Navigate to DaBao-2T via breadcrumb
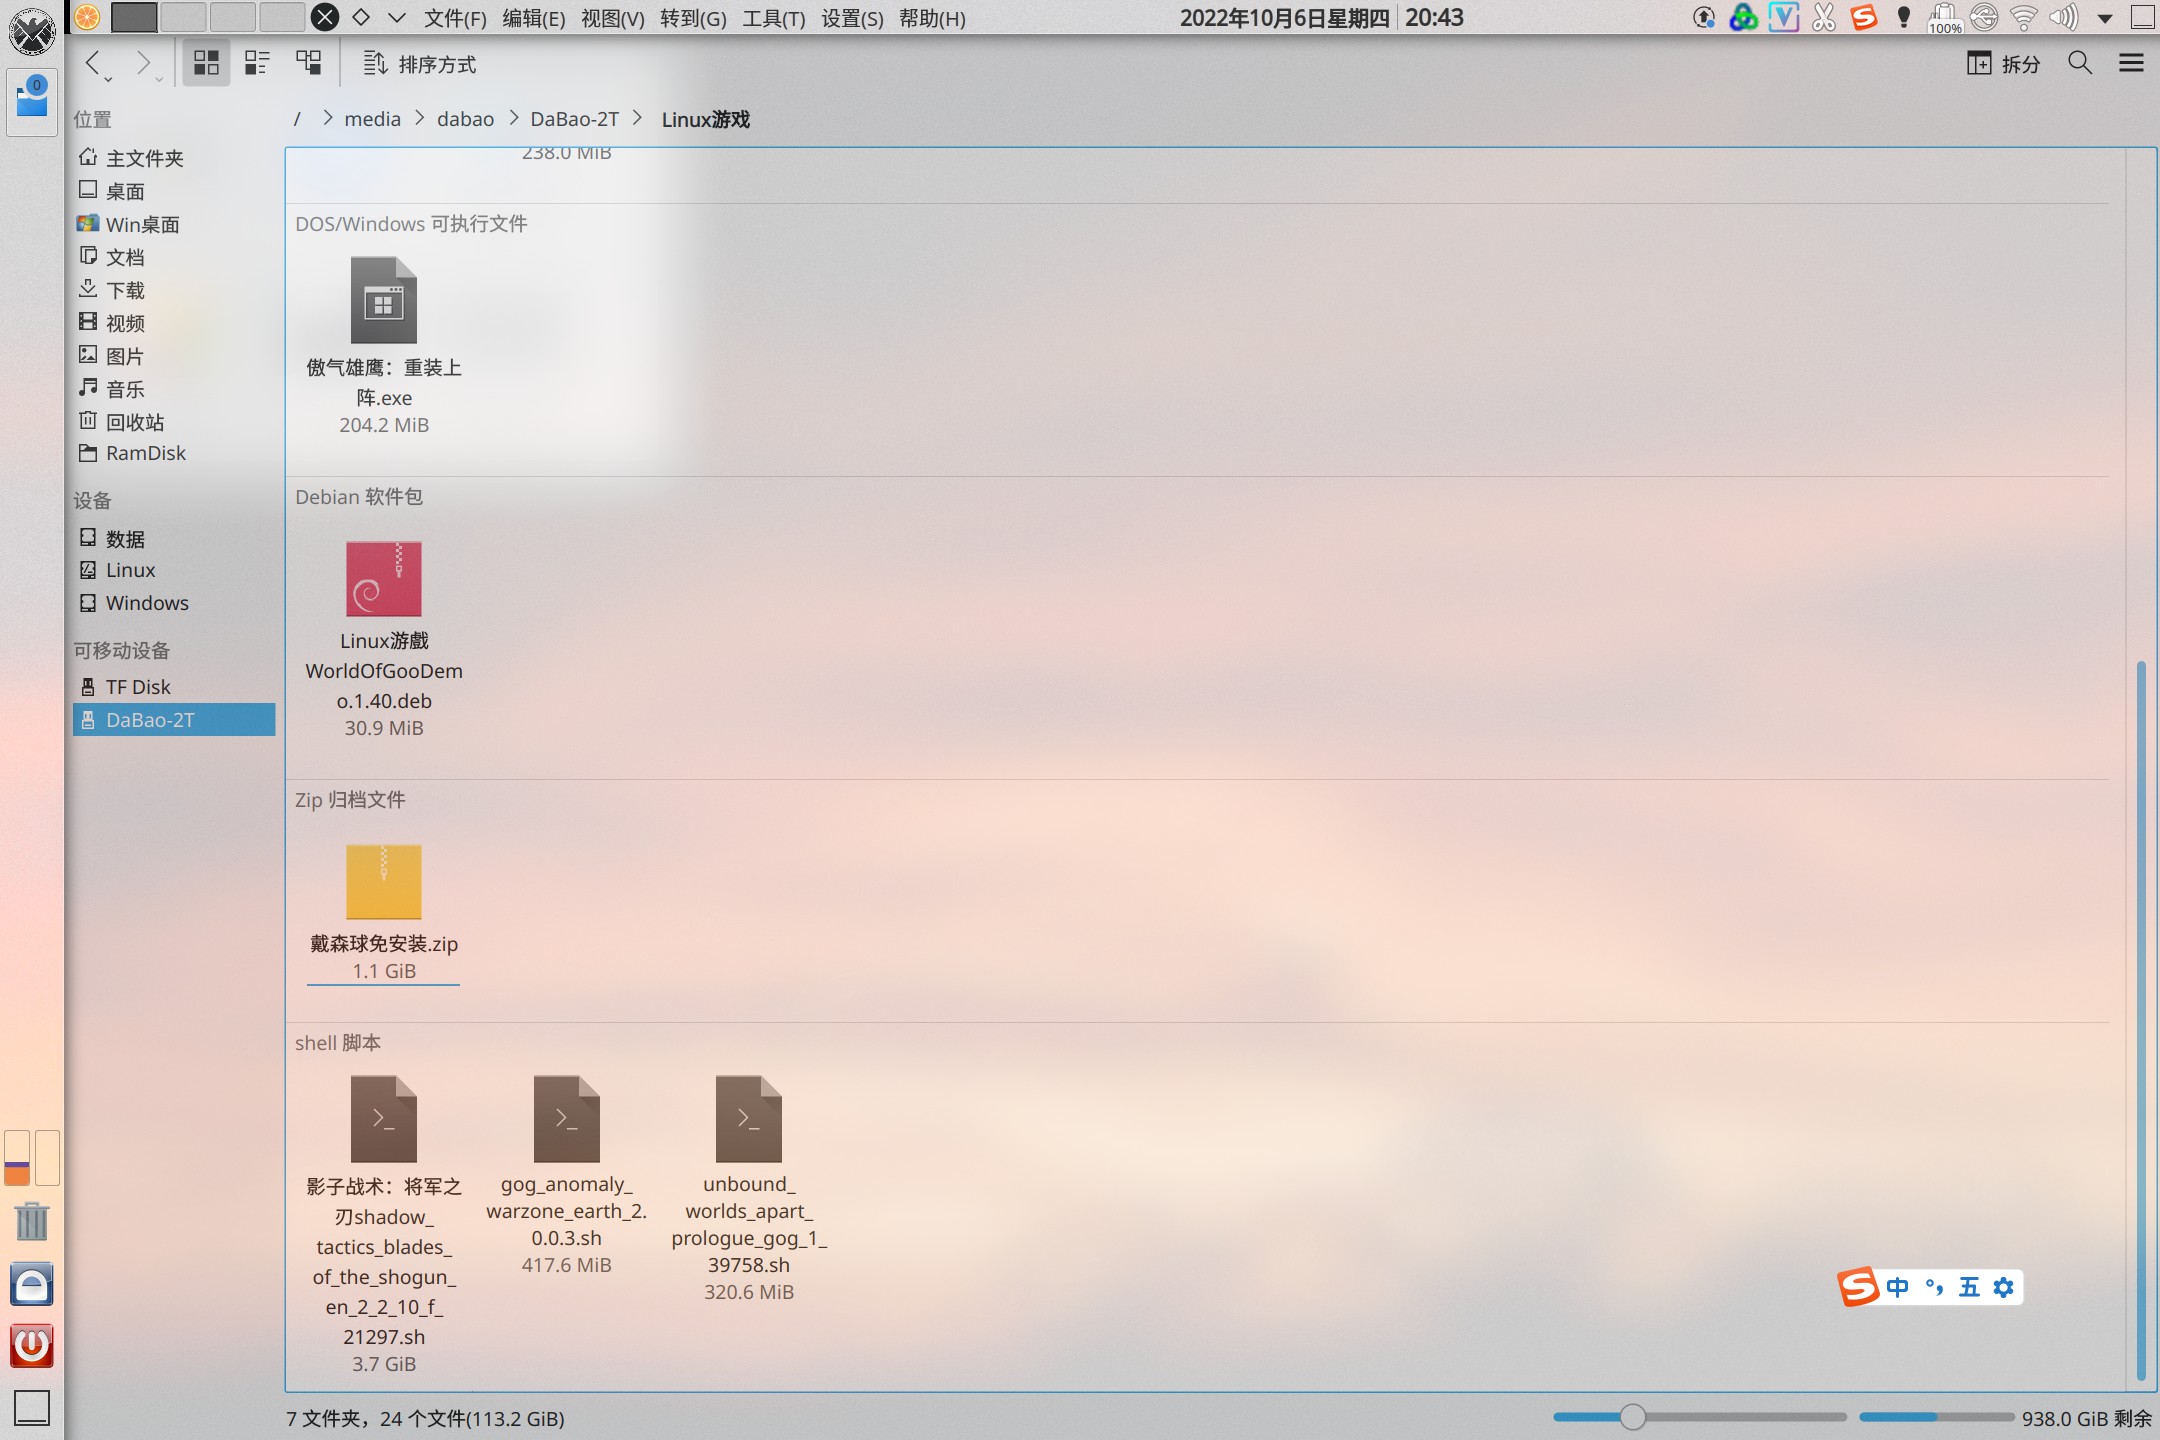The width and height of the screenshot is (2160, 1440). (x=574, y=118)
